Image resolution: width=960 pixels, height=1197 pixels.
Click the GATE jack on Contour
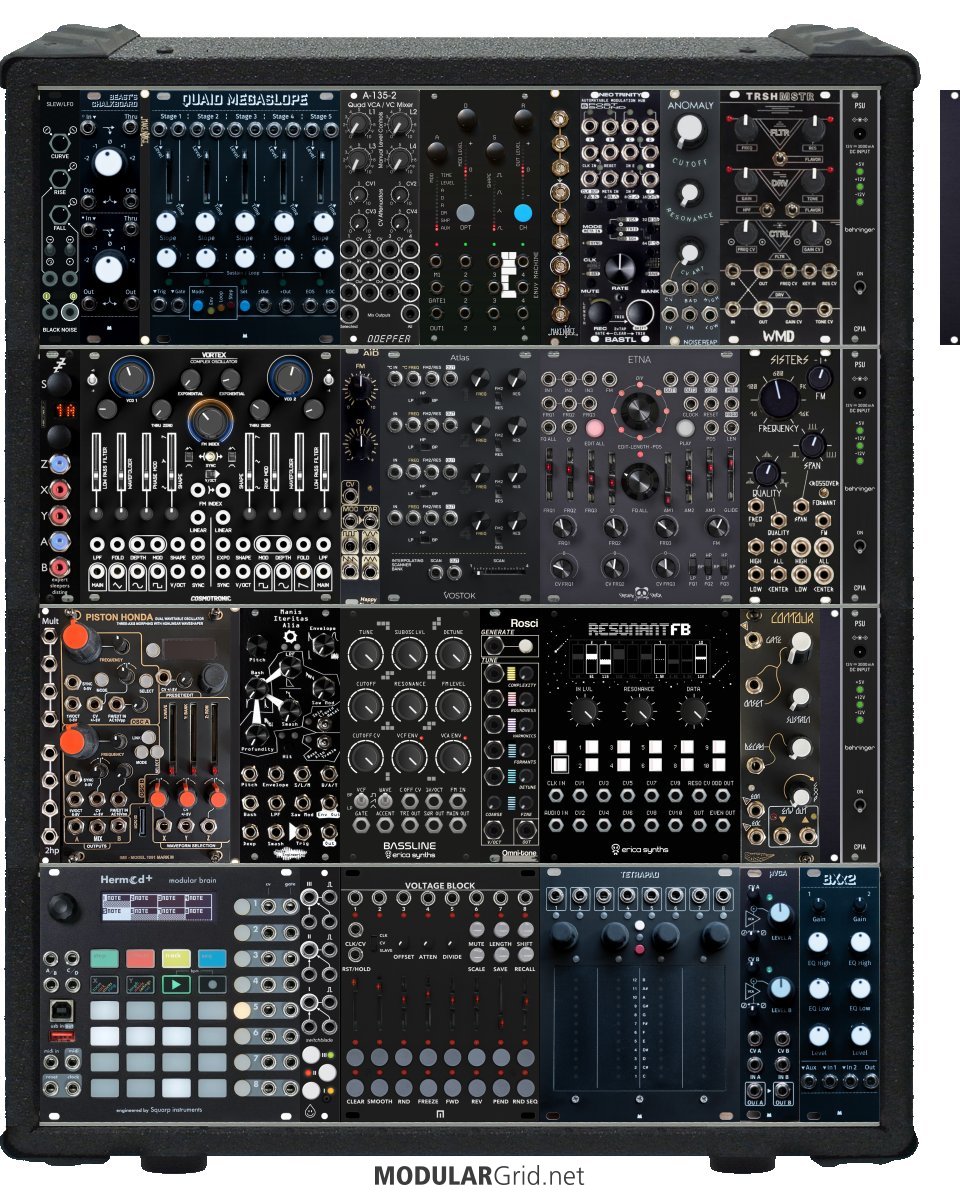(x=755, y=641)
